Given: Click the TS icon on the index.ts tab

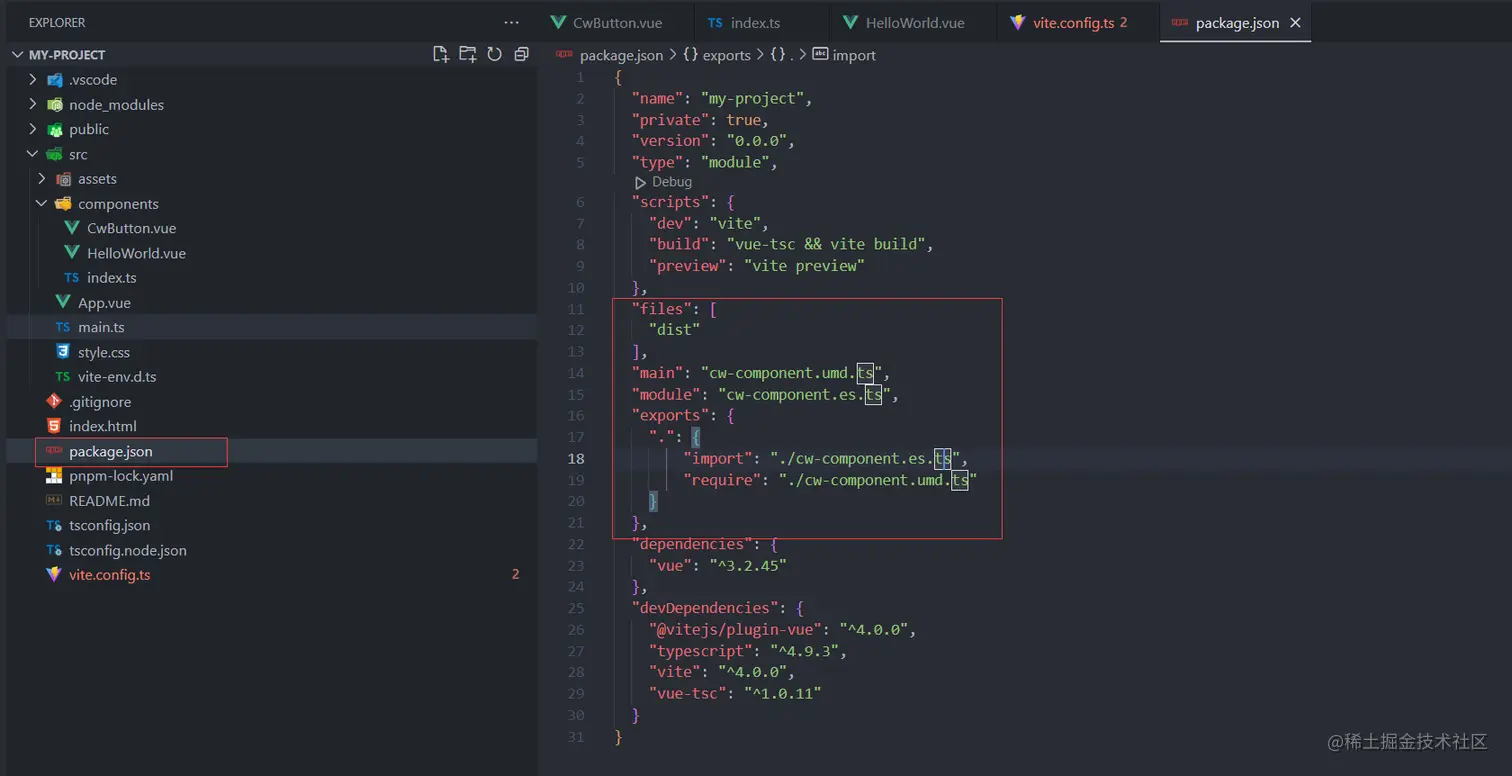Looking at the screenshot, I should [x=715, y=22].
